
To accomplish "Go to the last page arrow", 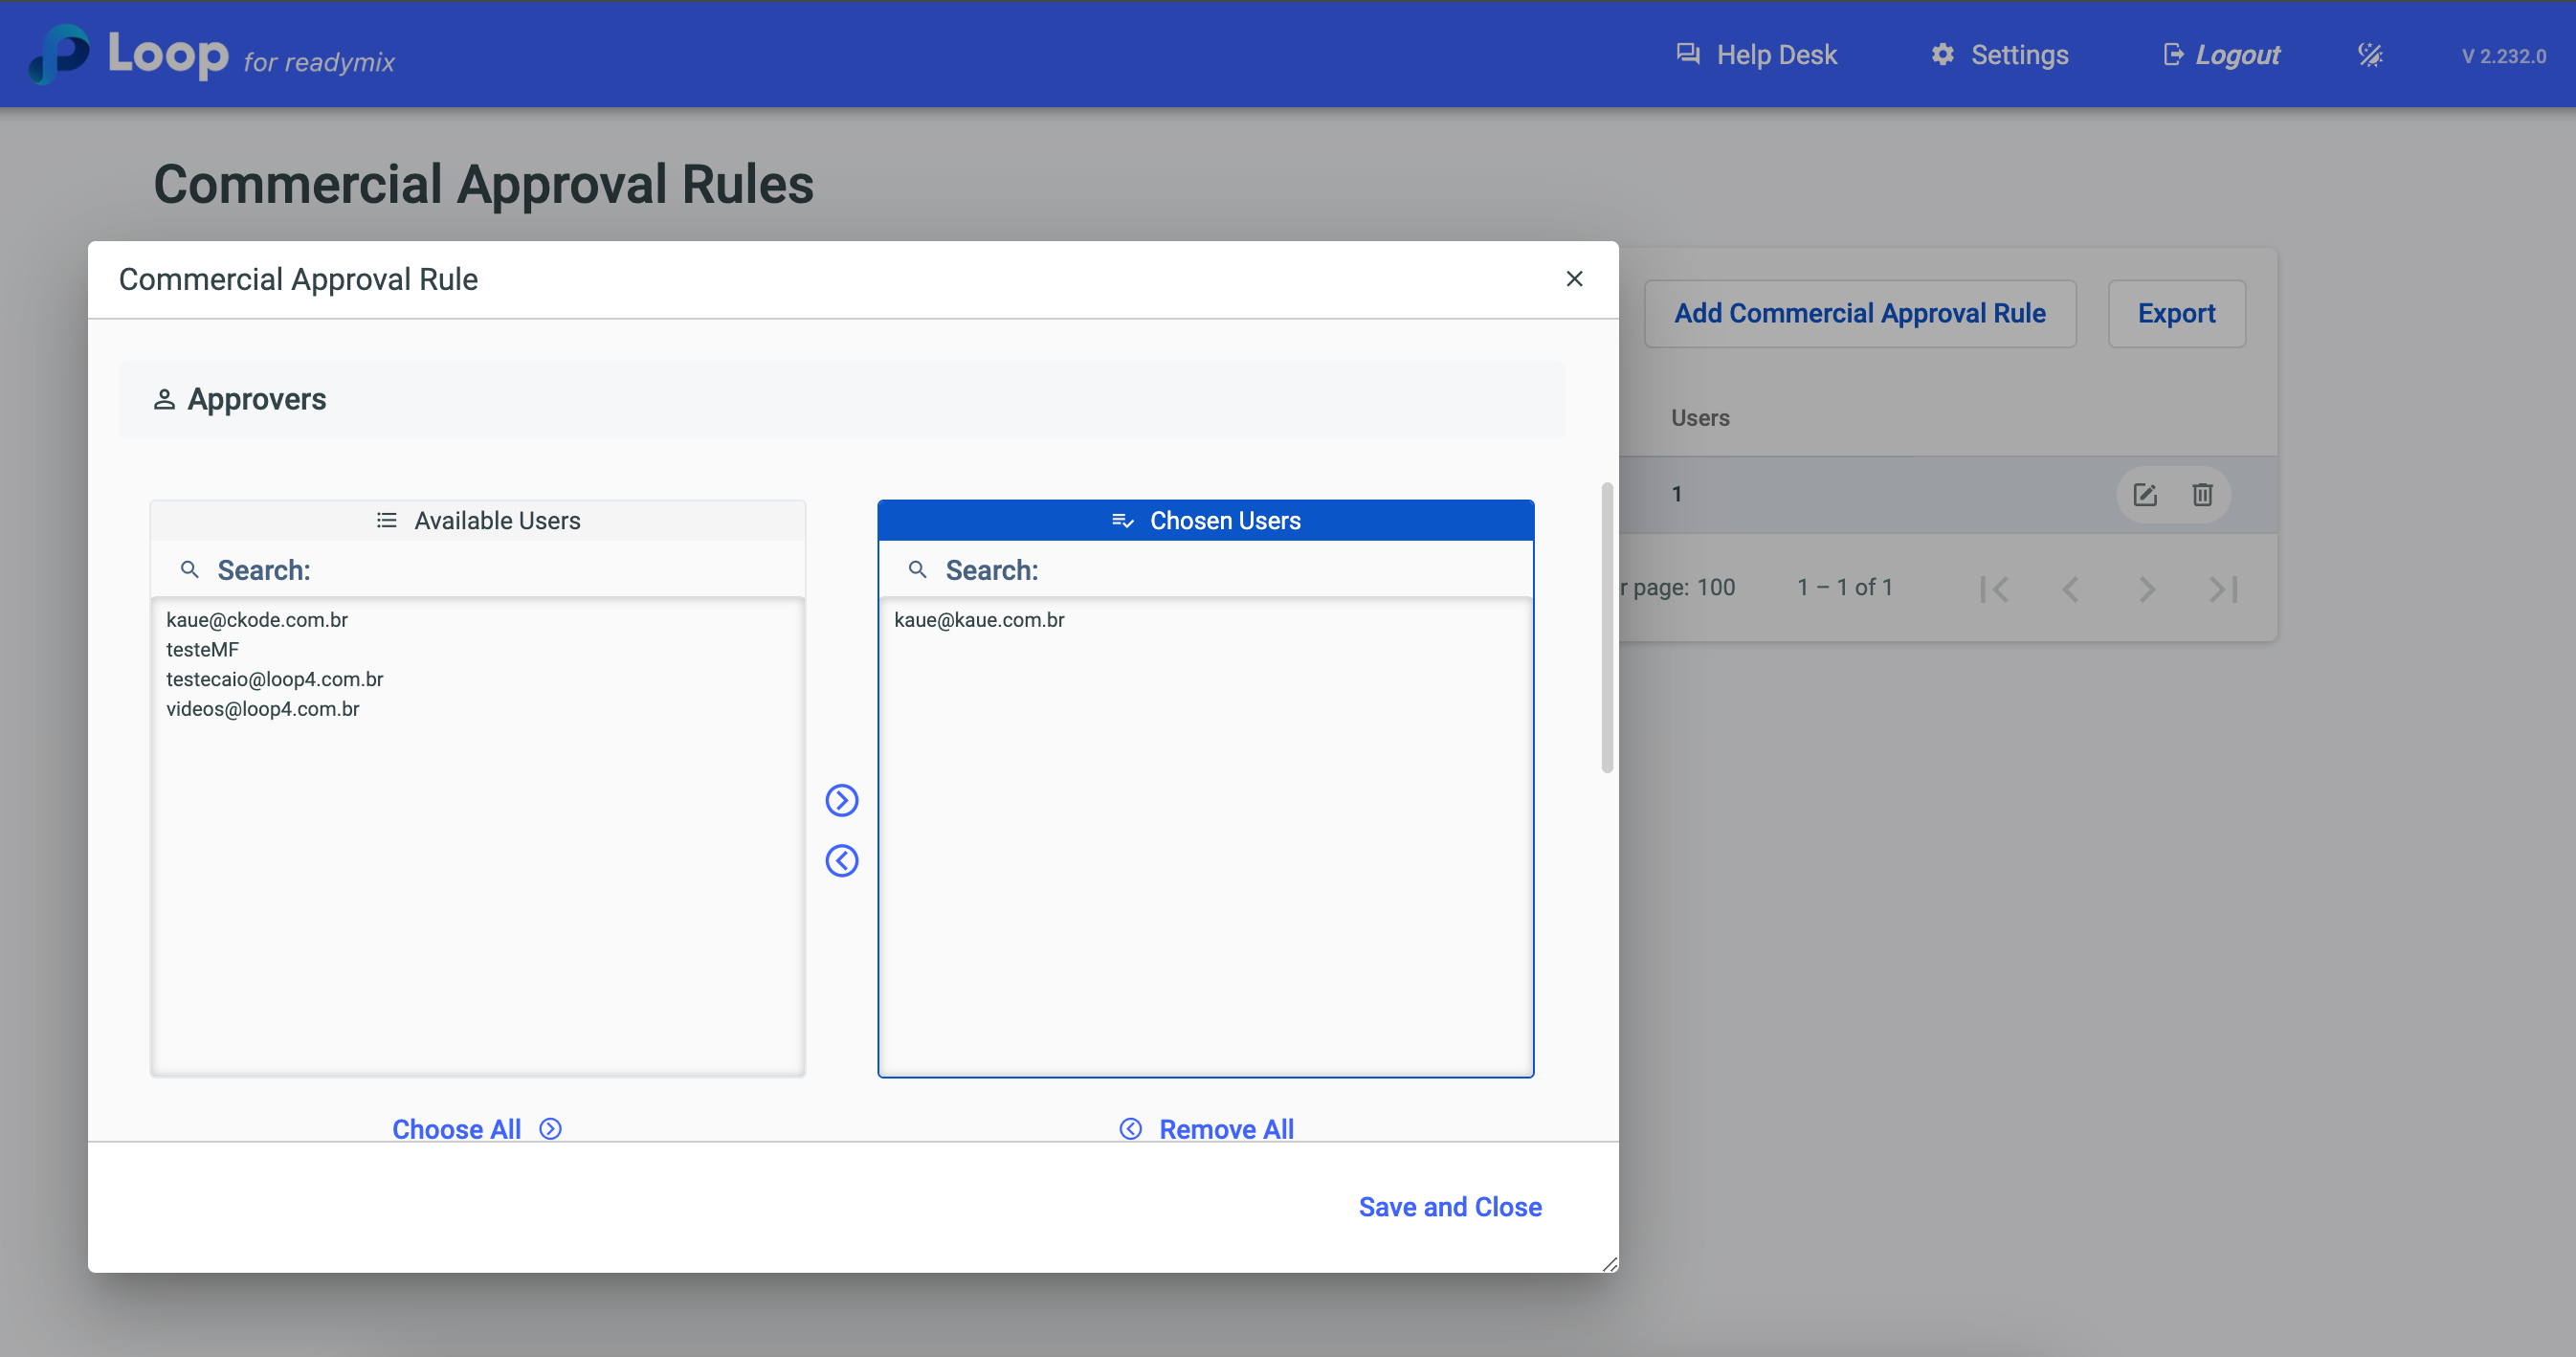I will (x=2222, y=589).
